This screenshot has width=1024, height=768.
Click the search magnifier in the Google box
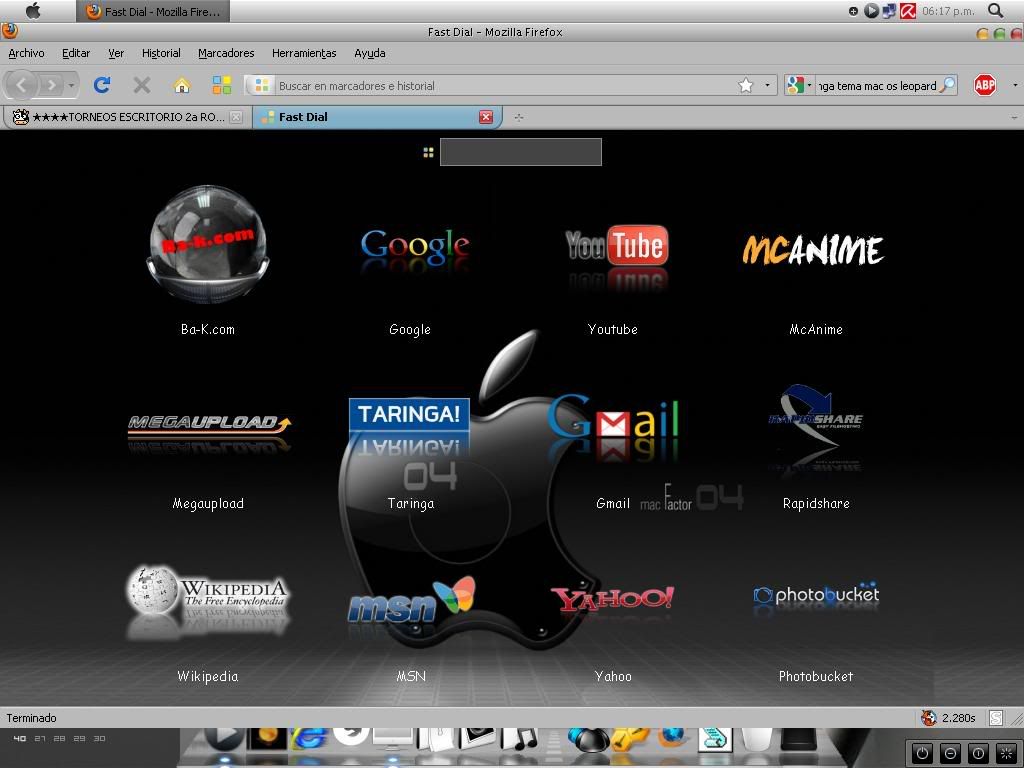tap(948, 85)
